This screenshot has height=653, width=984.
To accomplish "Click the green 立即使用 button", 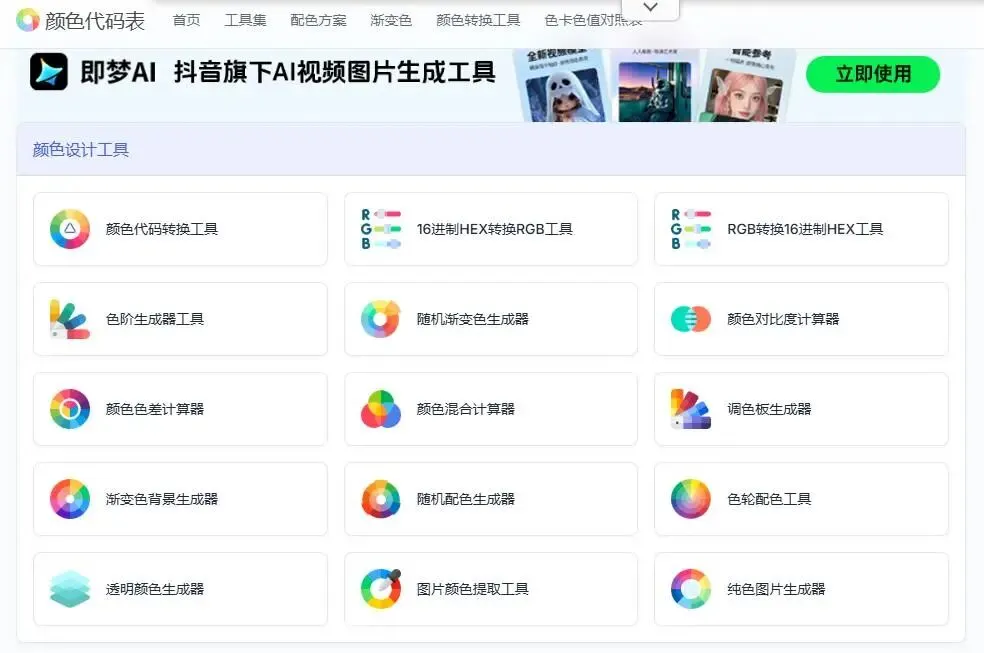I will (x=872, y=74).
